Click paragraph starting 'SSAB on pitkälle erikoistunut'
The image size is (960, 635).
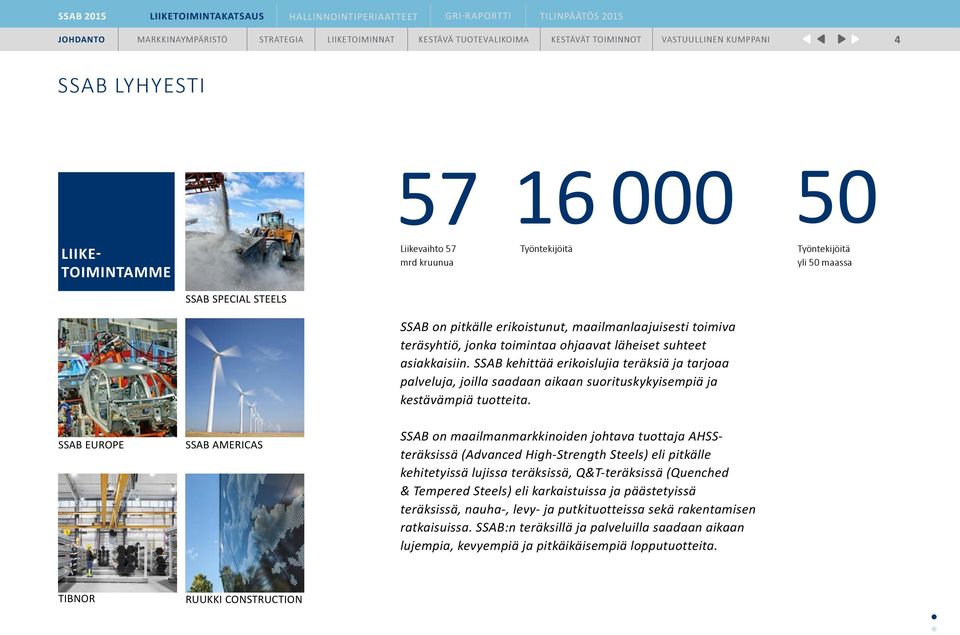568,363
